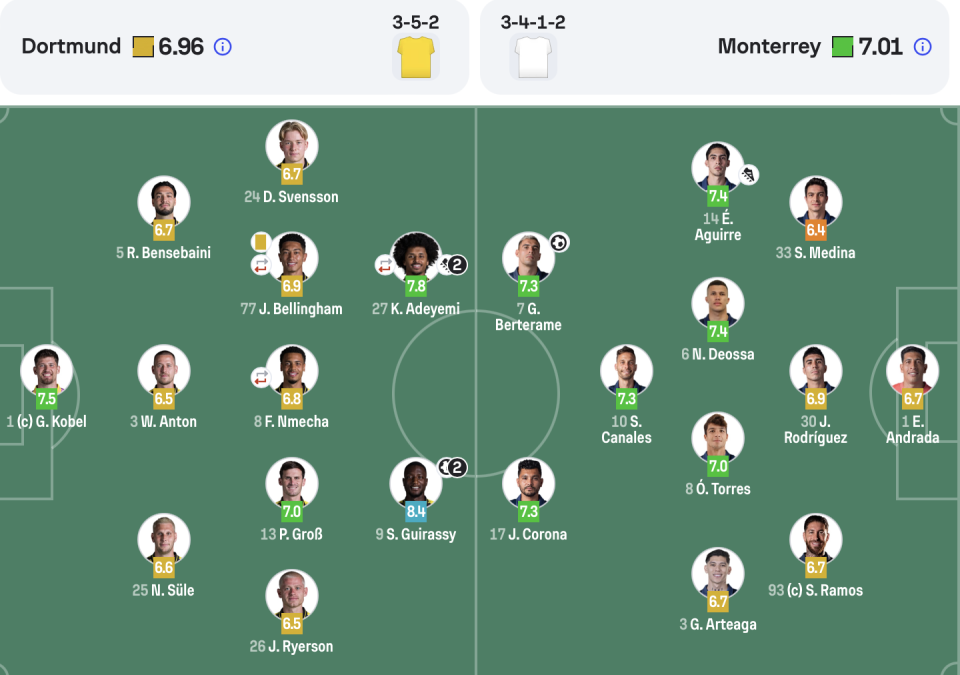960x675 pixels.
Task: Click F. Nmecha's substitution icon
Action: (261, 378)
